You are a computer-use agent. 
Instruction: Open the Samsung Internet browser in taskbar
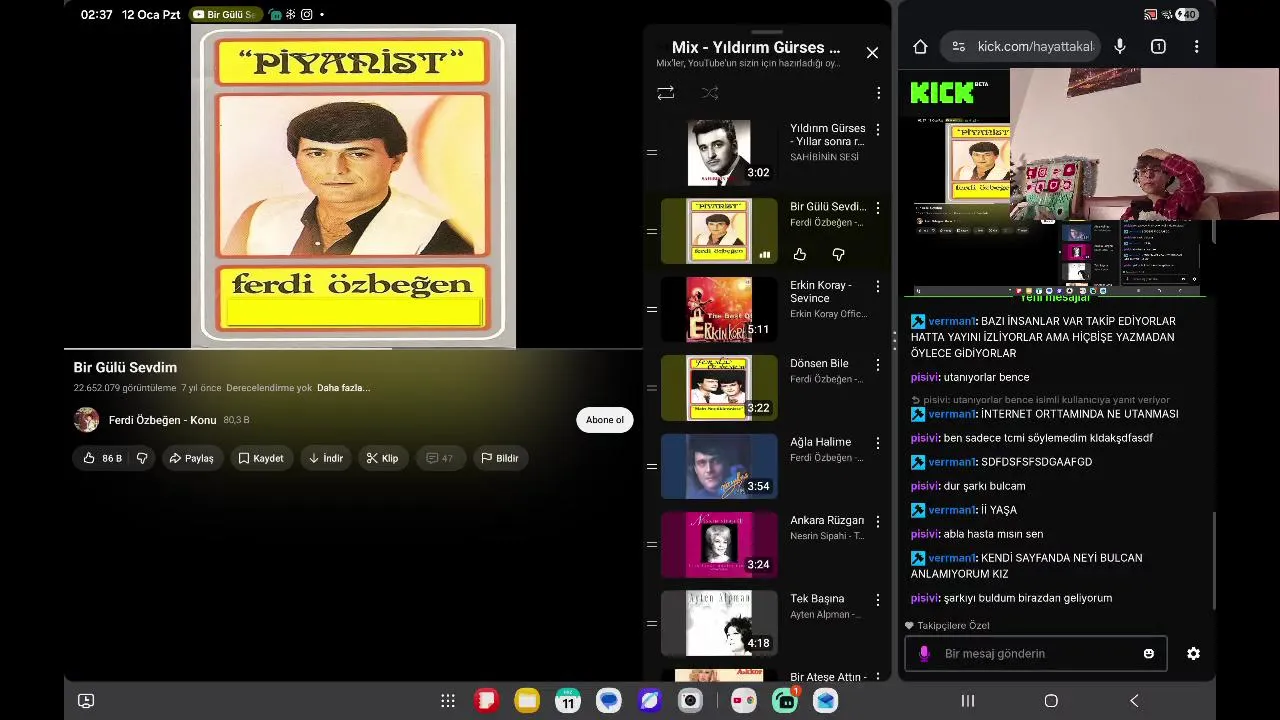pyautogui.click(x=649, y=701)
